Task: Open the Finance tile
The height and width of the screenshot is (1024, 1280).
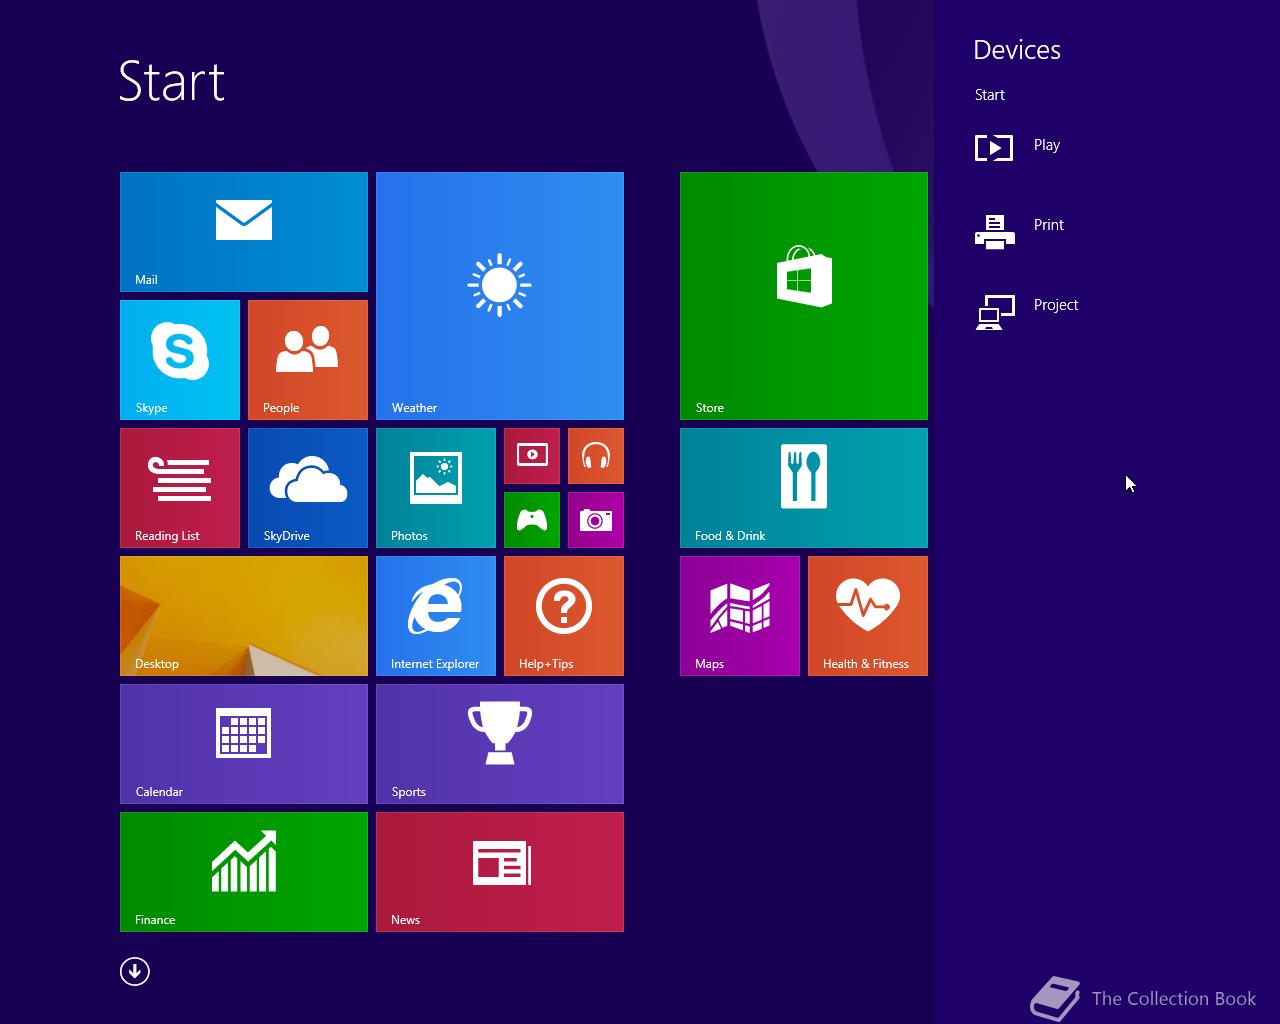Action: (244, 872)
